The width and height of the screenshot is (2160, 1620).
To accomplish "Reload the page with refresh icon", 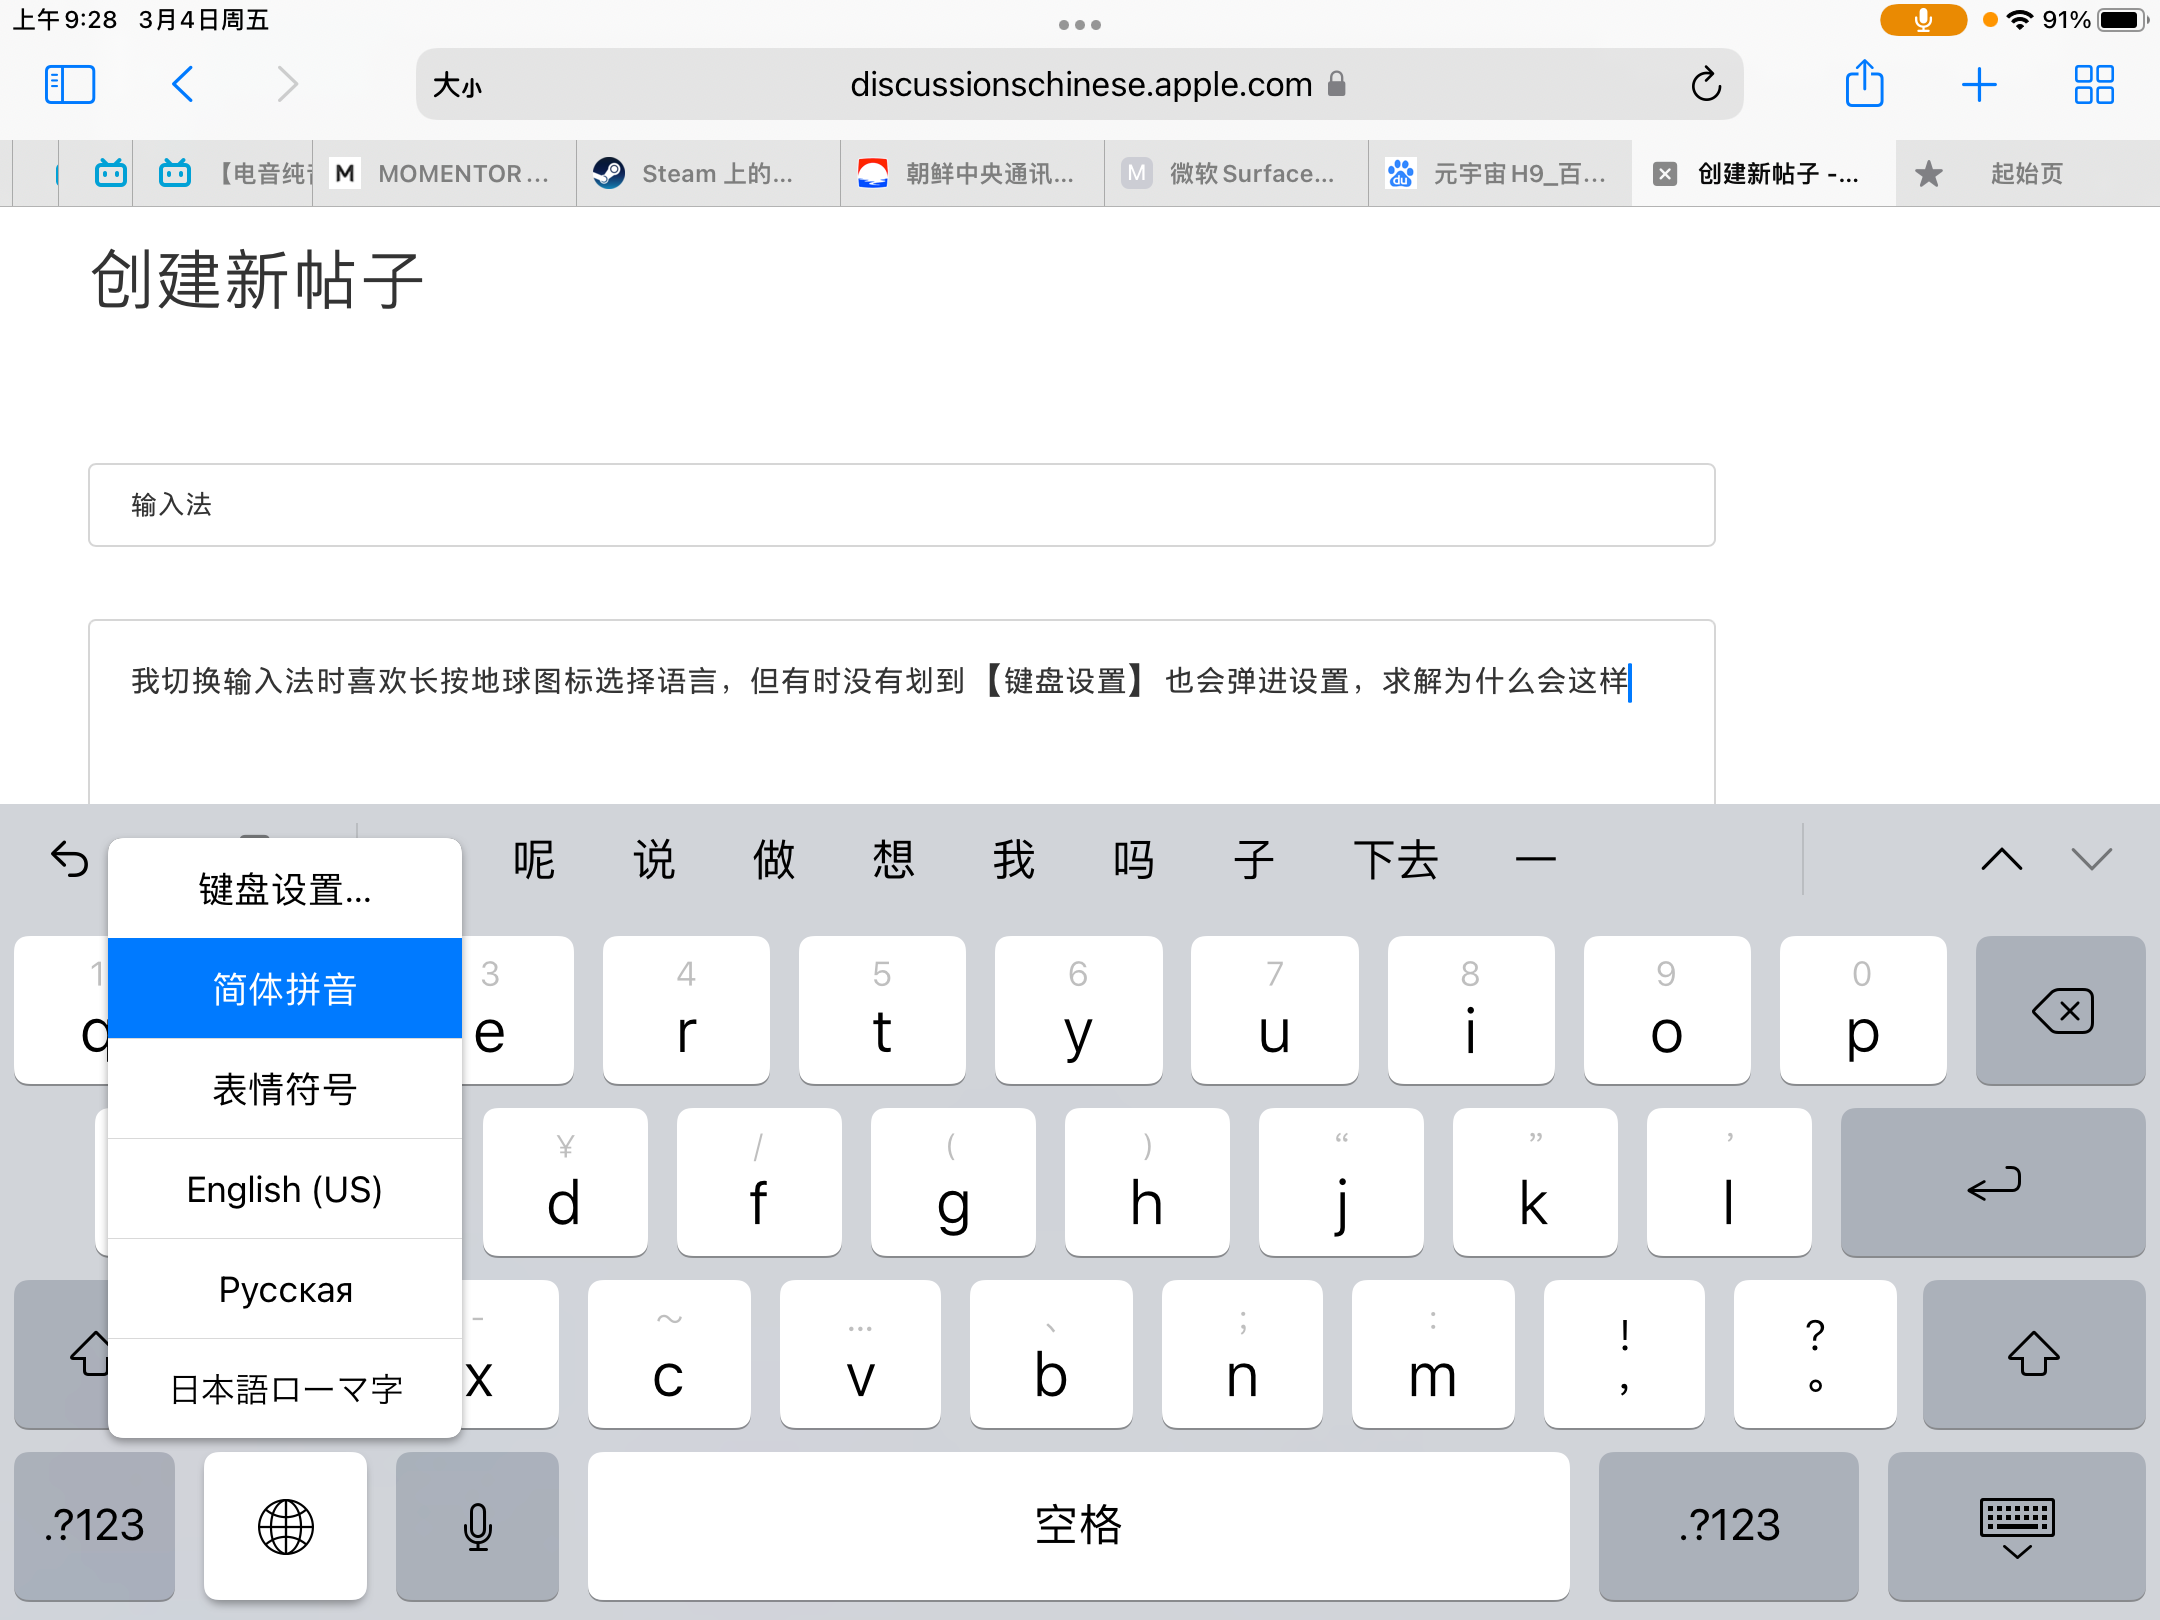I will [1706, 85].
